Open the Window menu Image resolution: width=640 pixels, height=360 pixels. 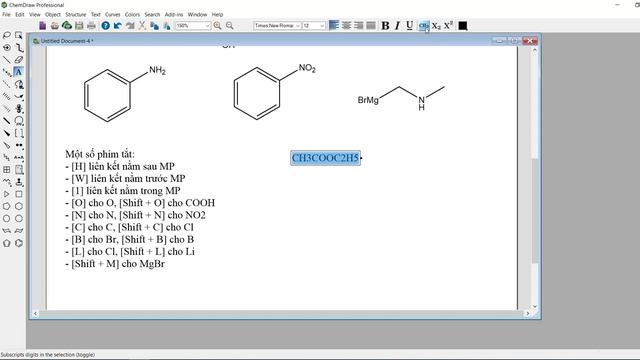point(197,14)
